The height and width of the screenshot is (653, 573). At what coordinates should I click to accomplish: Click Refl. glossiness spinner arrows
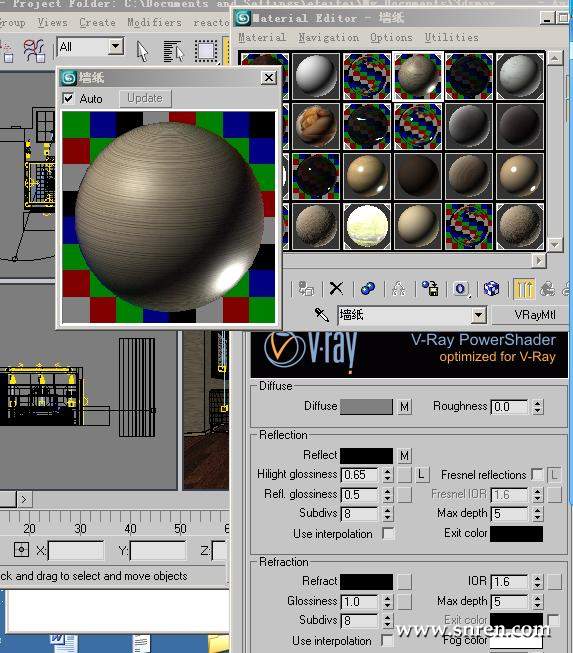point(387,495)
